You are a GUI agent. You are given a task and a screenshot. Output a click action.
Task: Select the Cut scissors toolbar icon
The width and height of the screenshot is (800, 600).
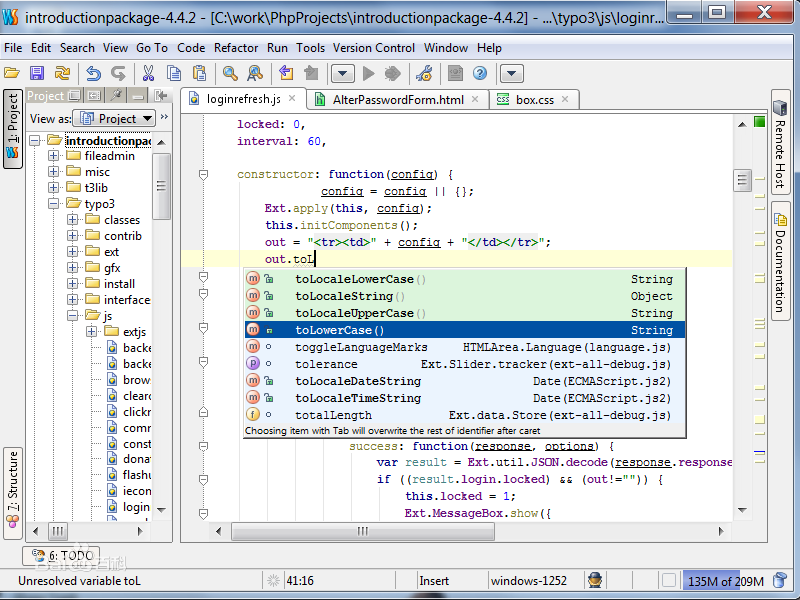tap(148, 73)
